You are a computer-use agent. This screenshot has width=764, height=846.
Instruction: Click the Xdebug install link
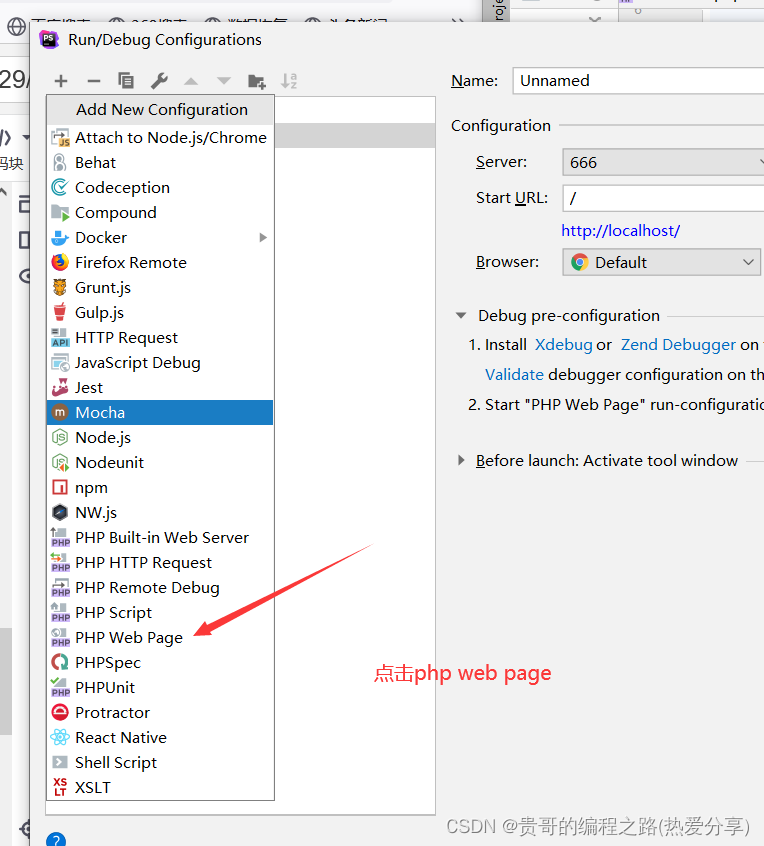pyautogui.click(x=563, y=344)
